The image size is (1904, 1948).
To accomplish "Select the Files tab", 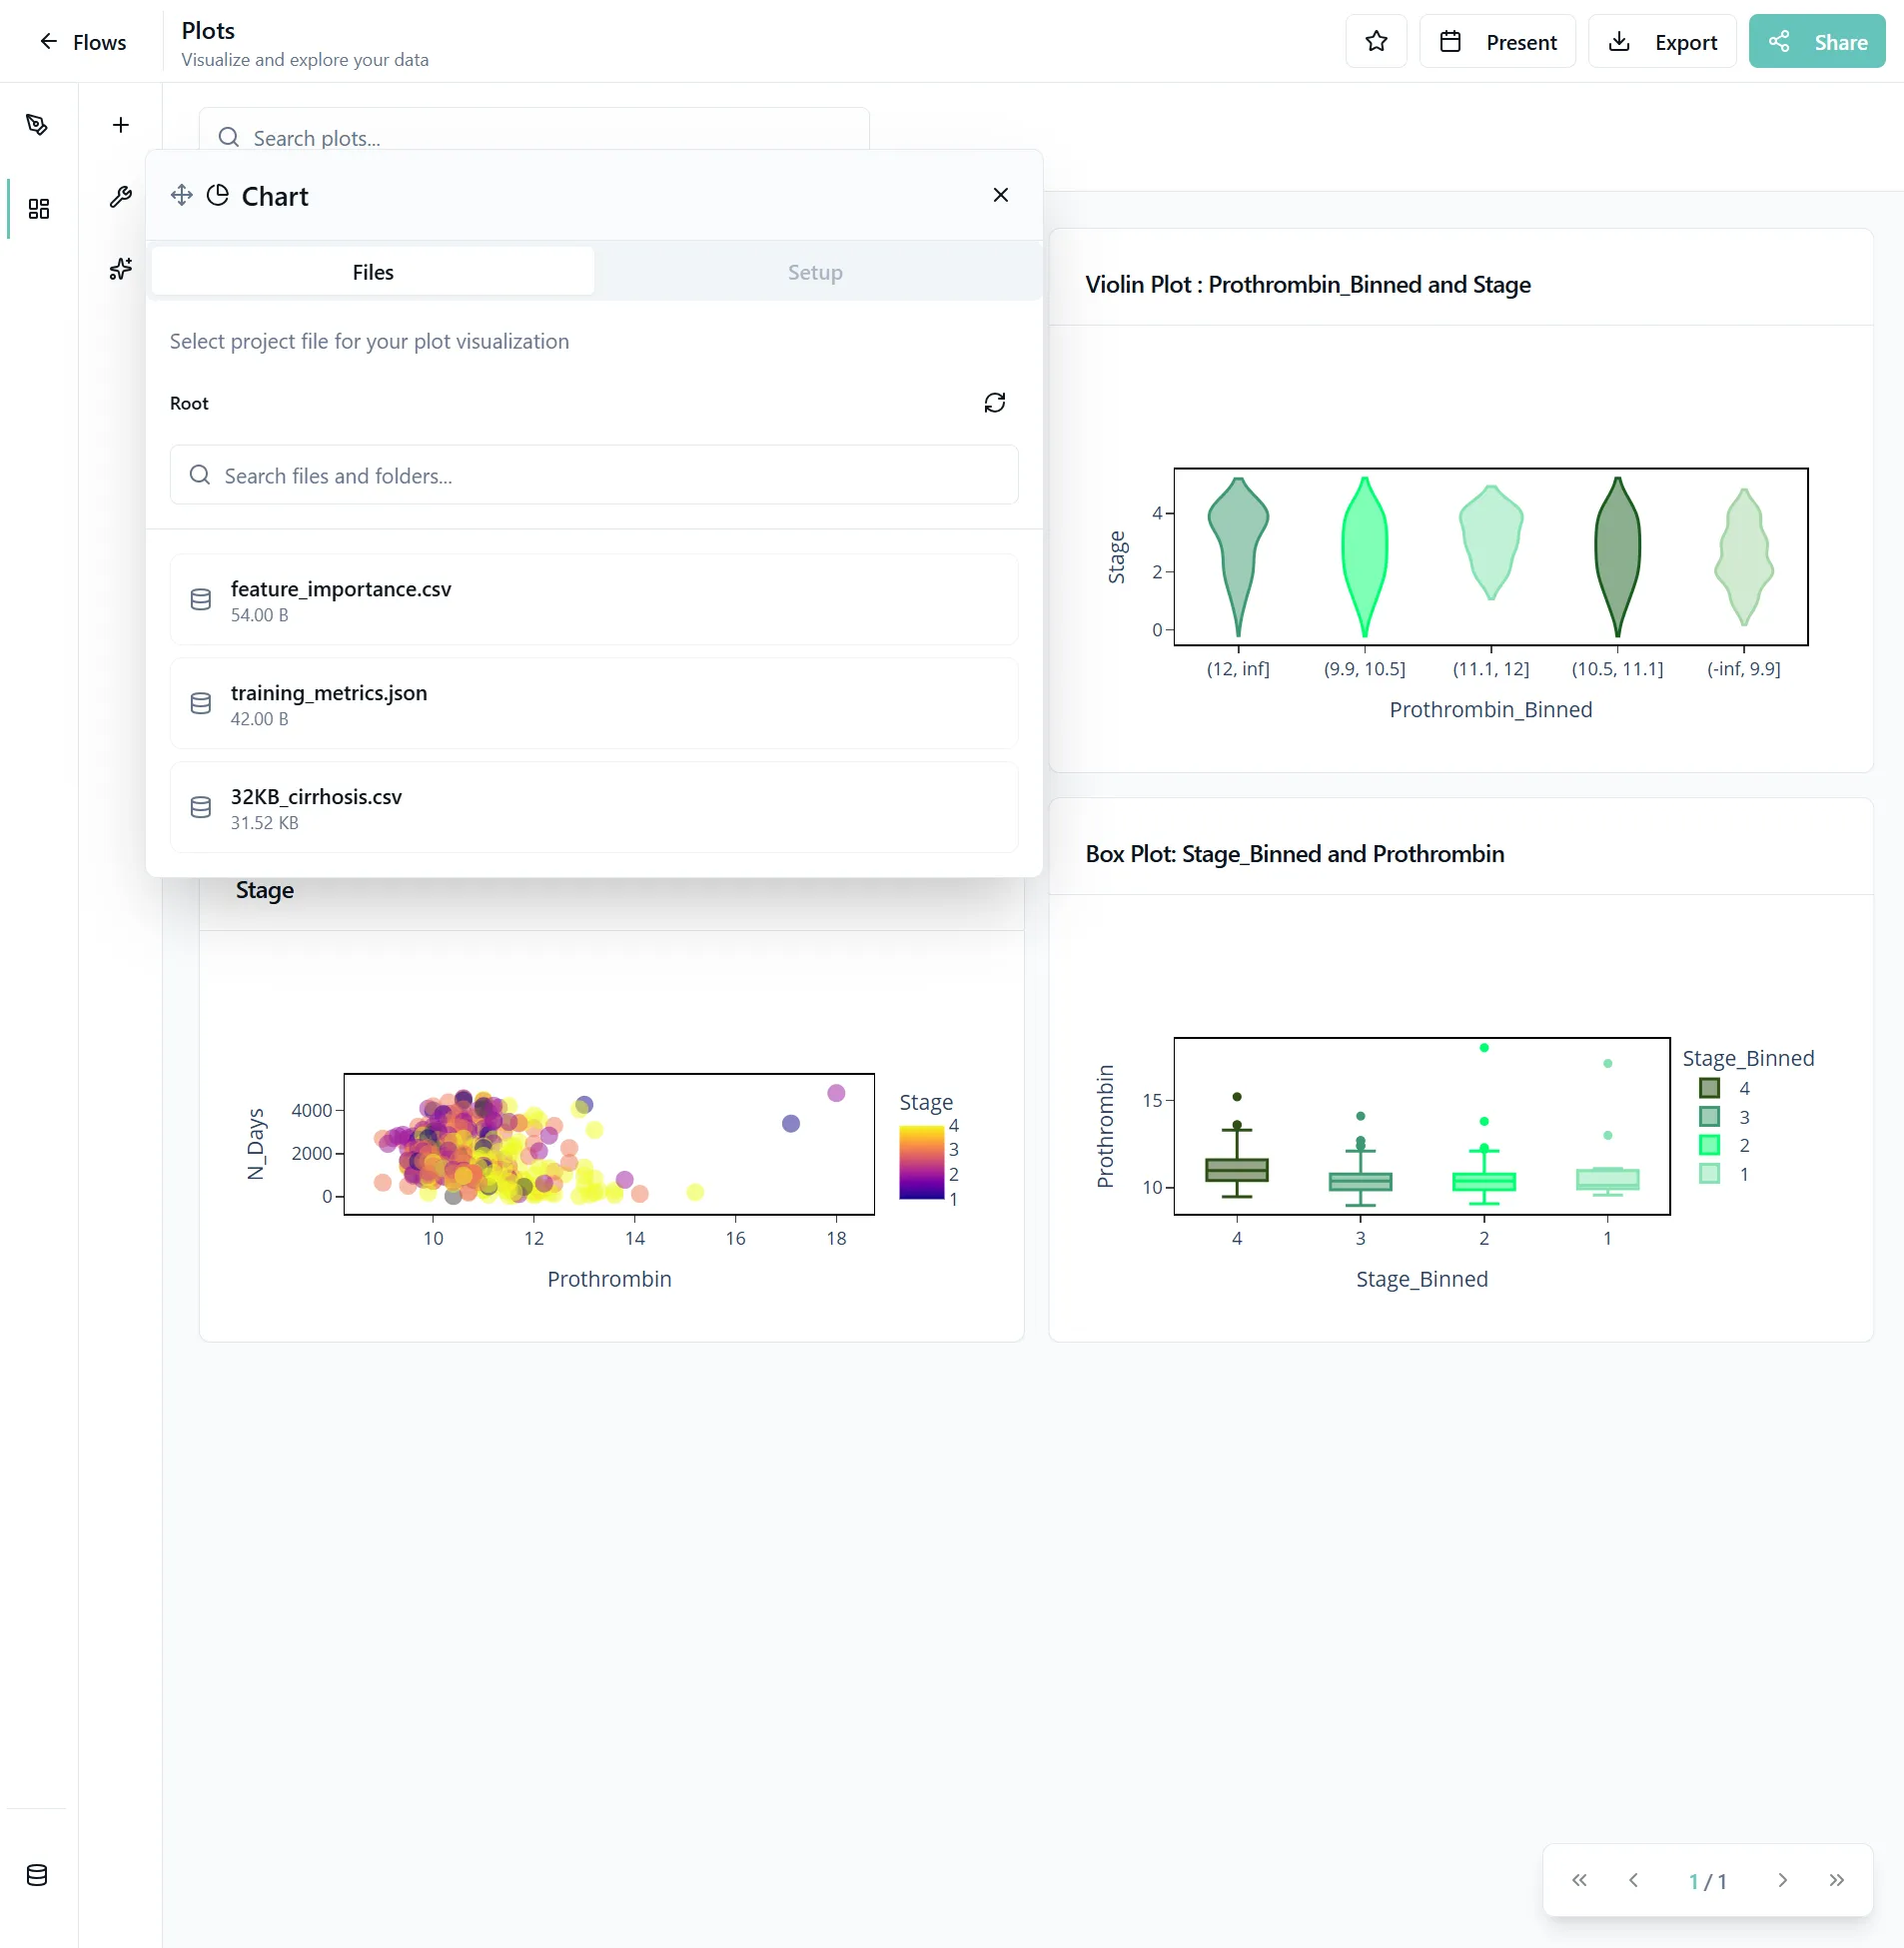I will (x=373, y=272).
